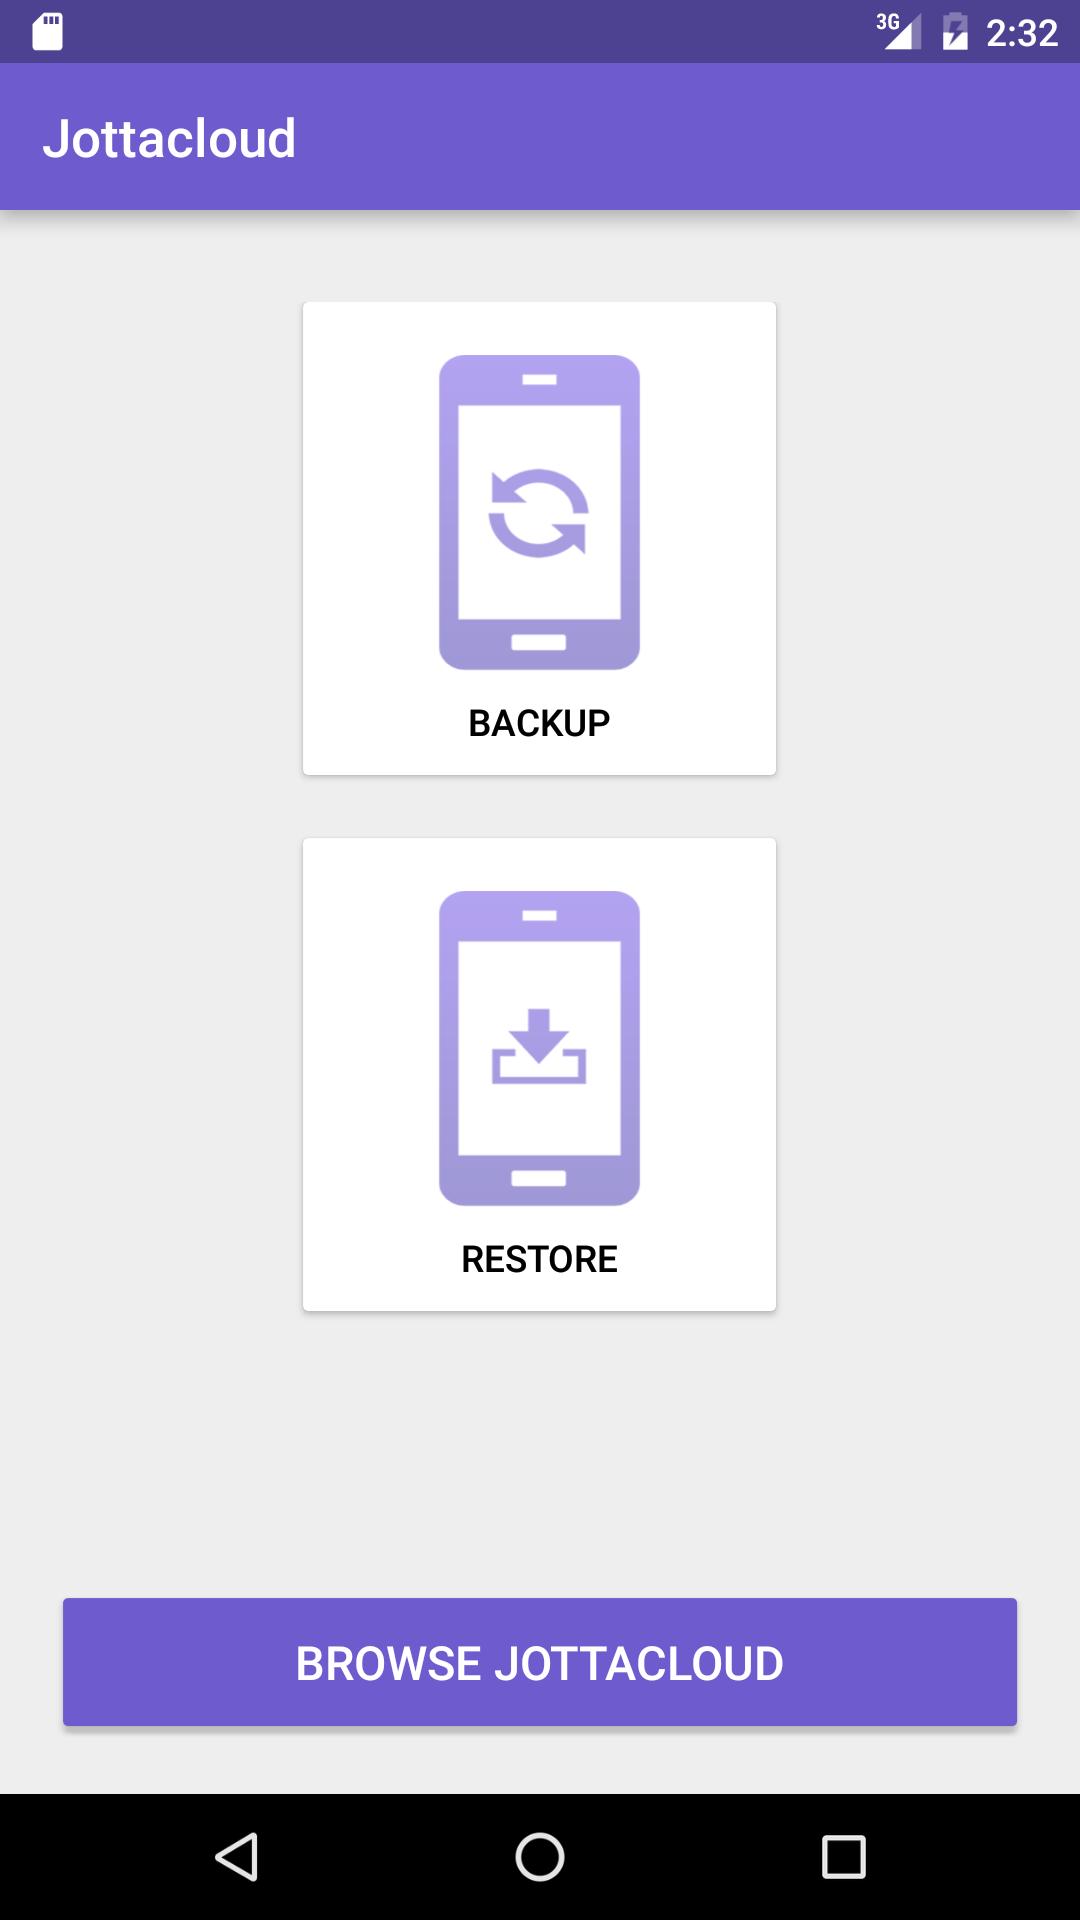Click the phone graphic above BACKUP
Screen dimensions: 1080x1920
539,512
